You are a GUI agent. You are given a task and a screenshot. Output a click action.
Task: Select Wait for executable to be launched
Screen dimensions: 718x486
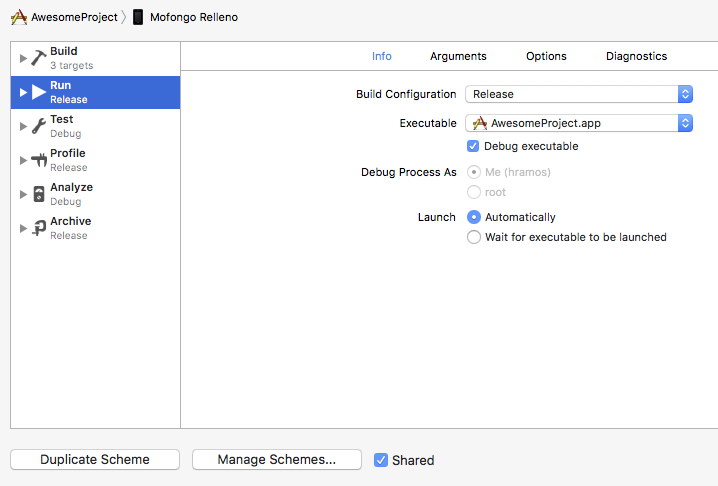[474, 237]
